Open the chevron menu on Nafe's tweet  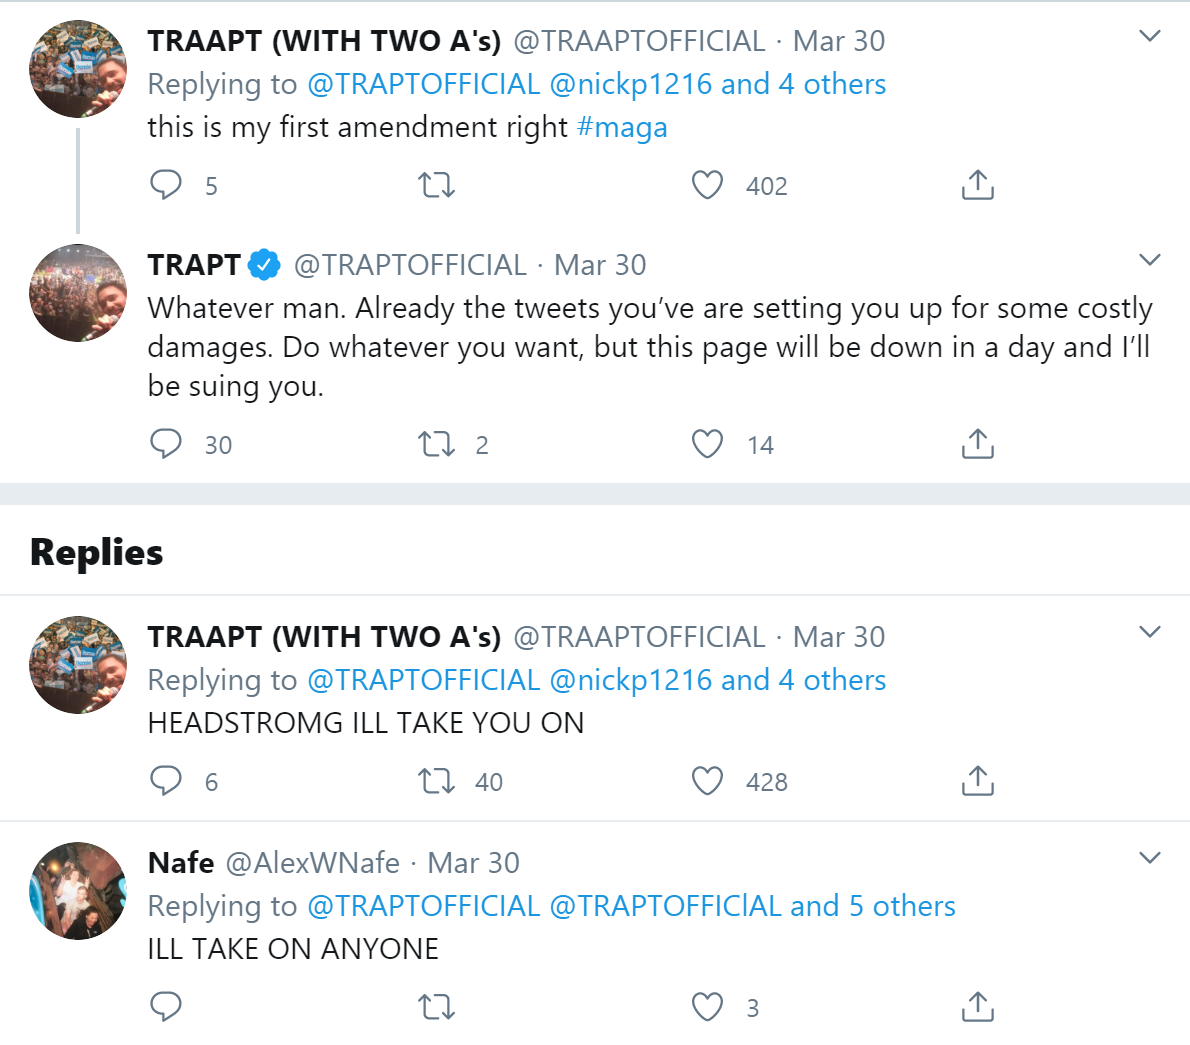(x=1150, y=858)
